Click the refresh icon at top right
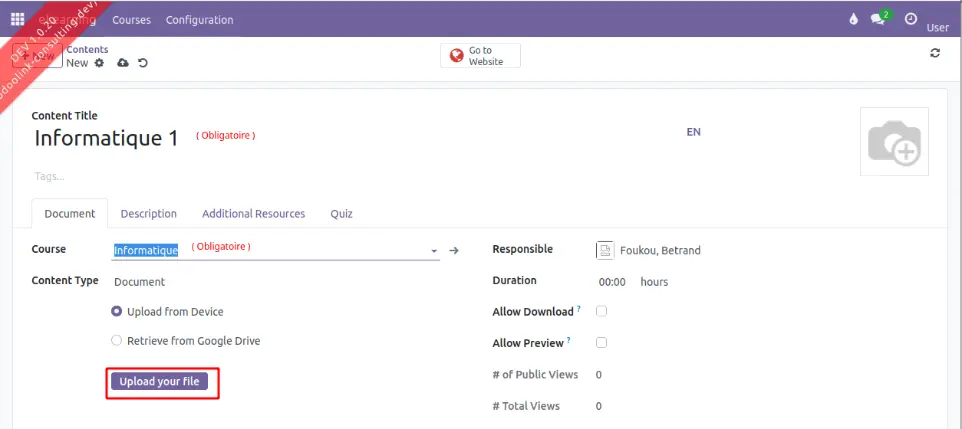Screen dimensions: 962x429 935,54
